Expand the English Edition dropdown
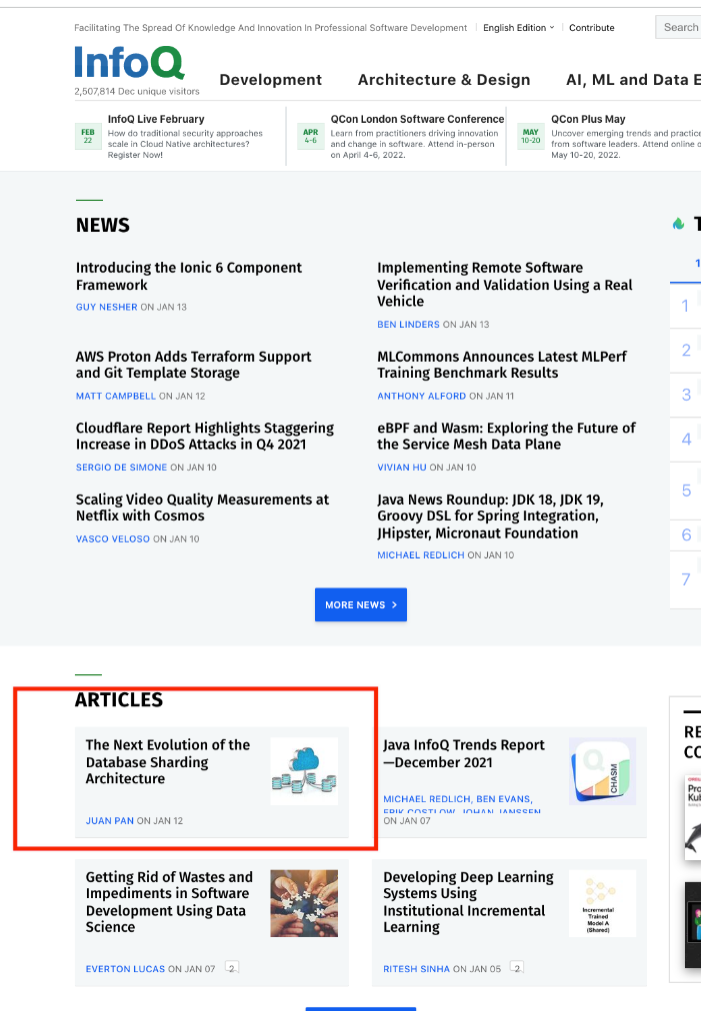 pyautogui.click(x=518, y=28)
